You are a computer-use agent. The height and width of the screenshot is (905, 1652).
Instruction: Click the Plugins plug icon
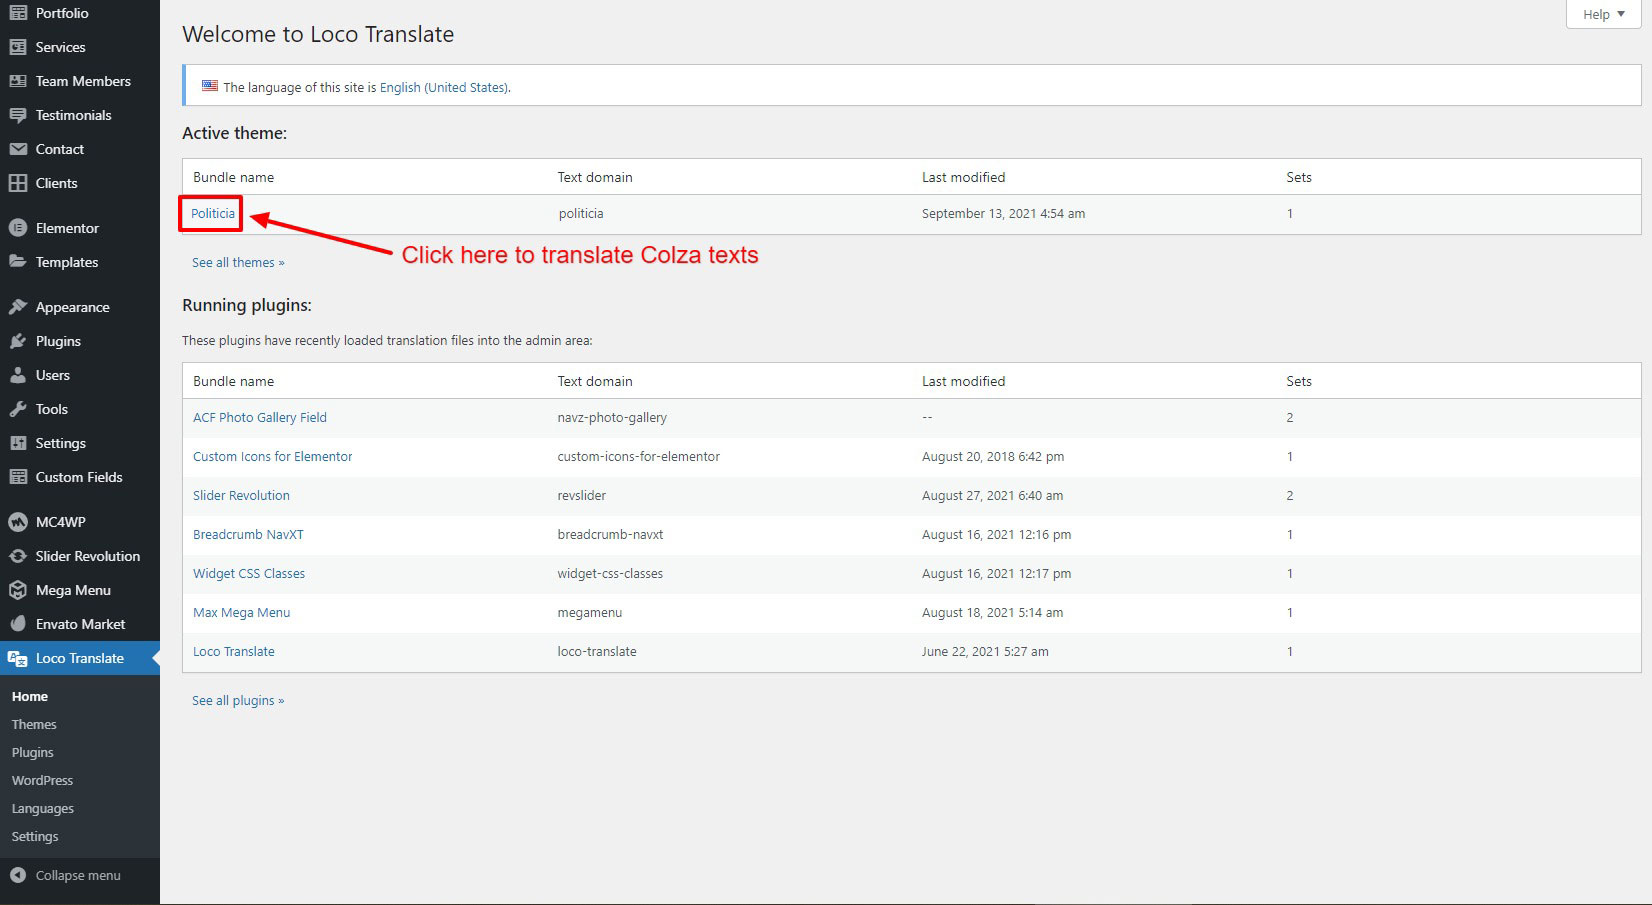click(18, 341)
